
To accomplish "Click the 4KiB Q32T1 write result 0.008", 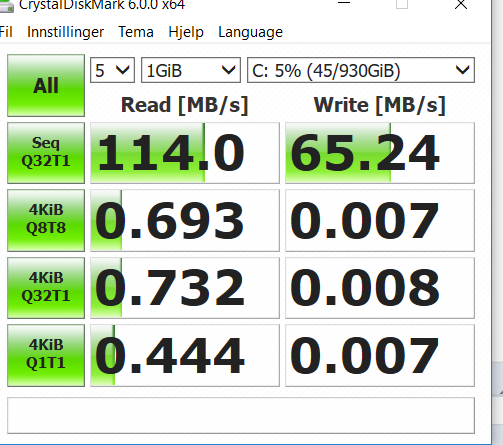I will click(380, 288).
